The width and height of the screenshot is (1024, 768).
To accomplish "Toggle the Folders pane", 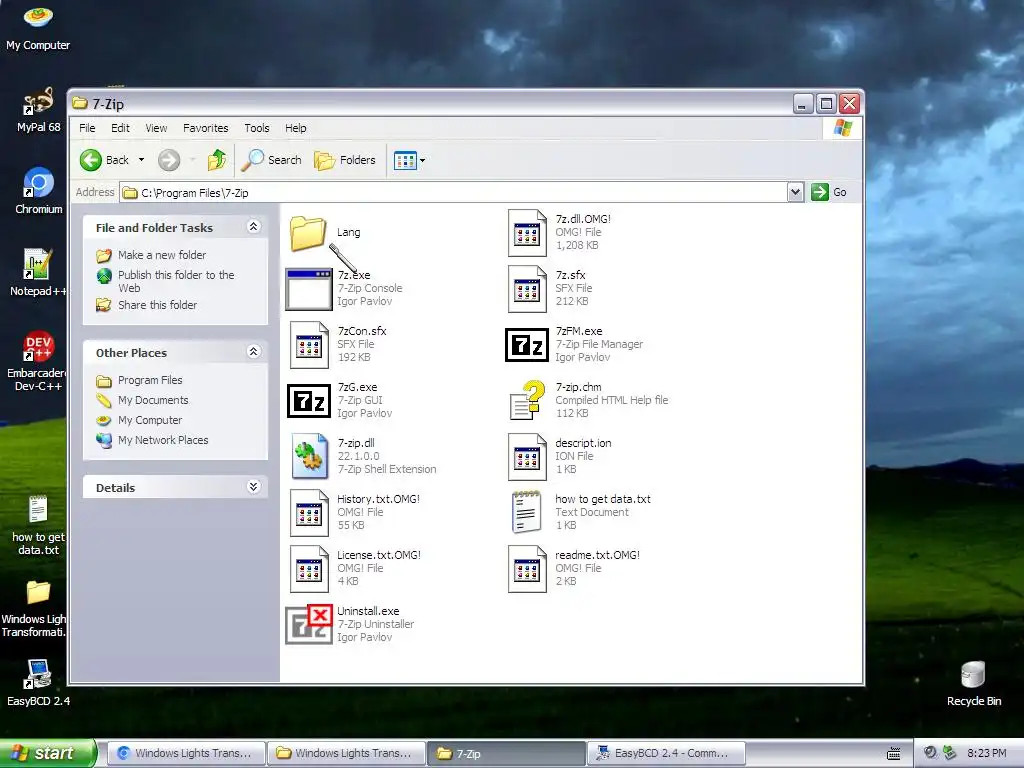I will [345, 160].
